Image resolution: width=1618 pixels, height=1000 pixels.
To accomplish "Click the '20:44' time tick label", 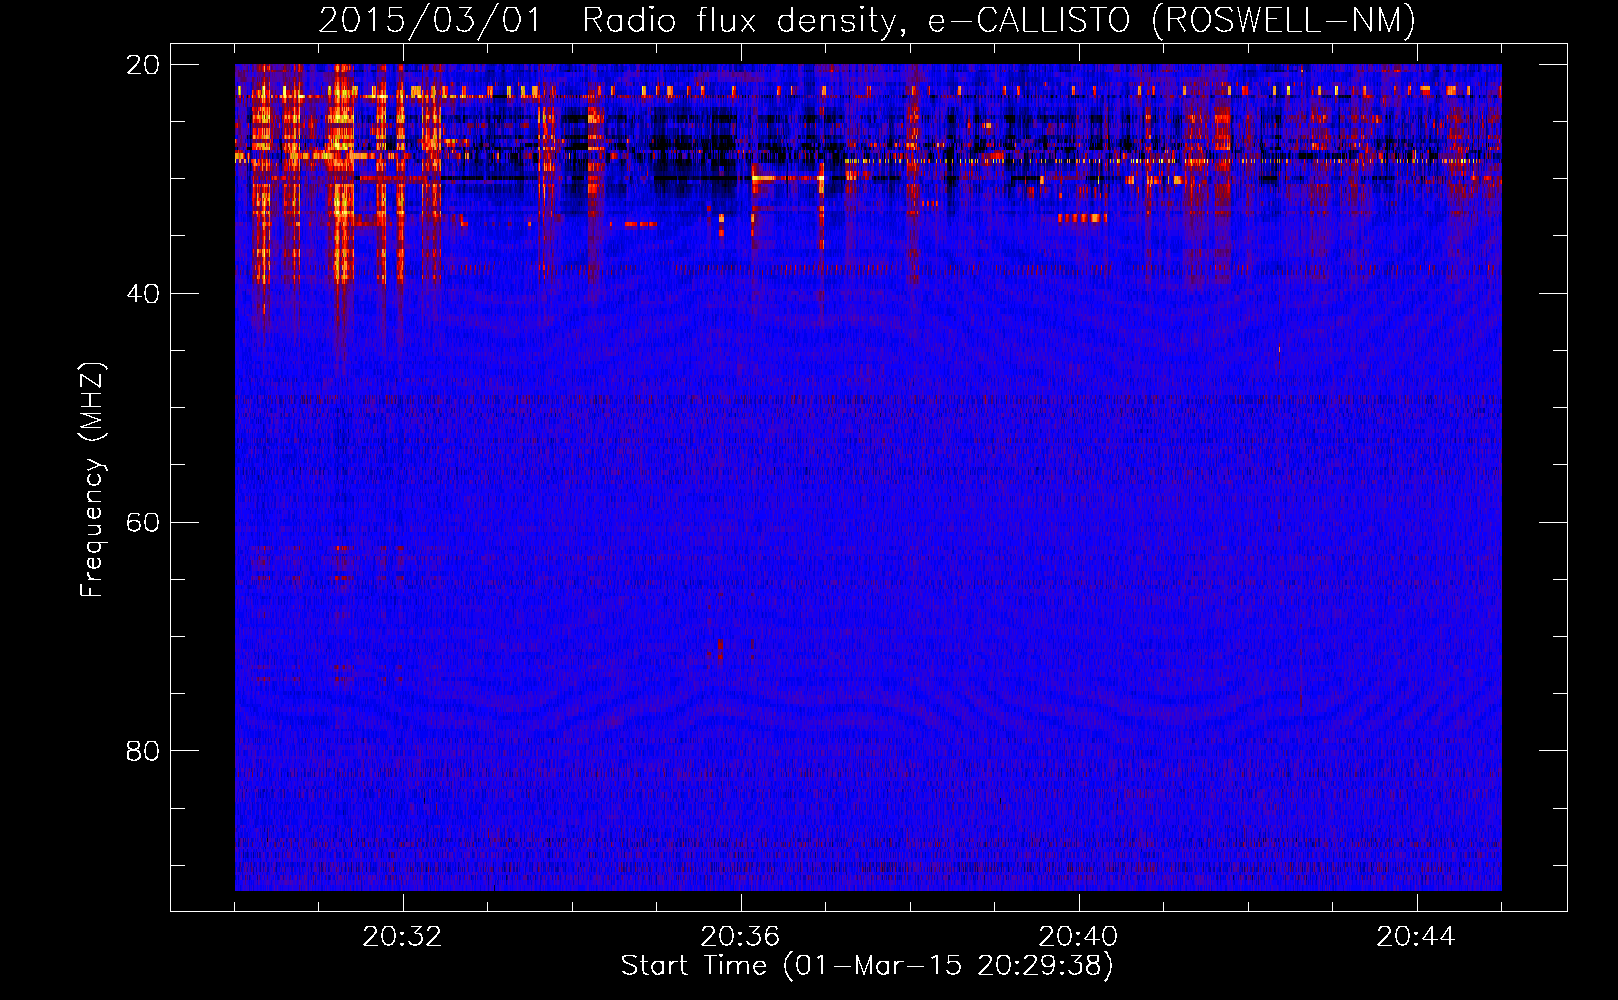I will tap(1416, 937).
